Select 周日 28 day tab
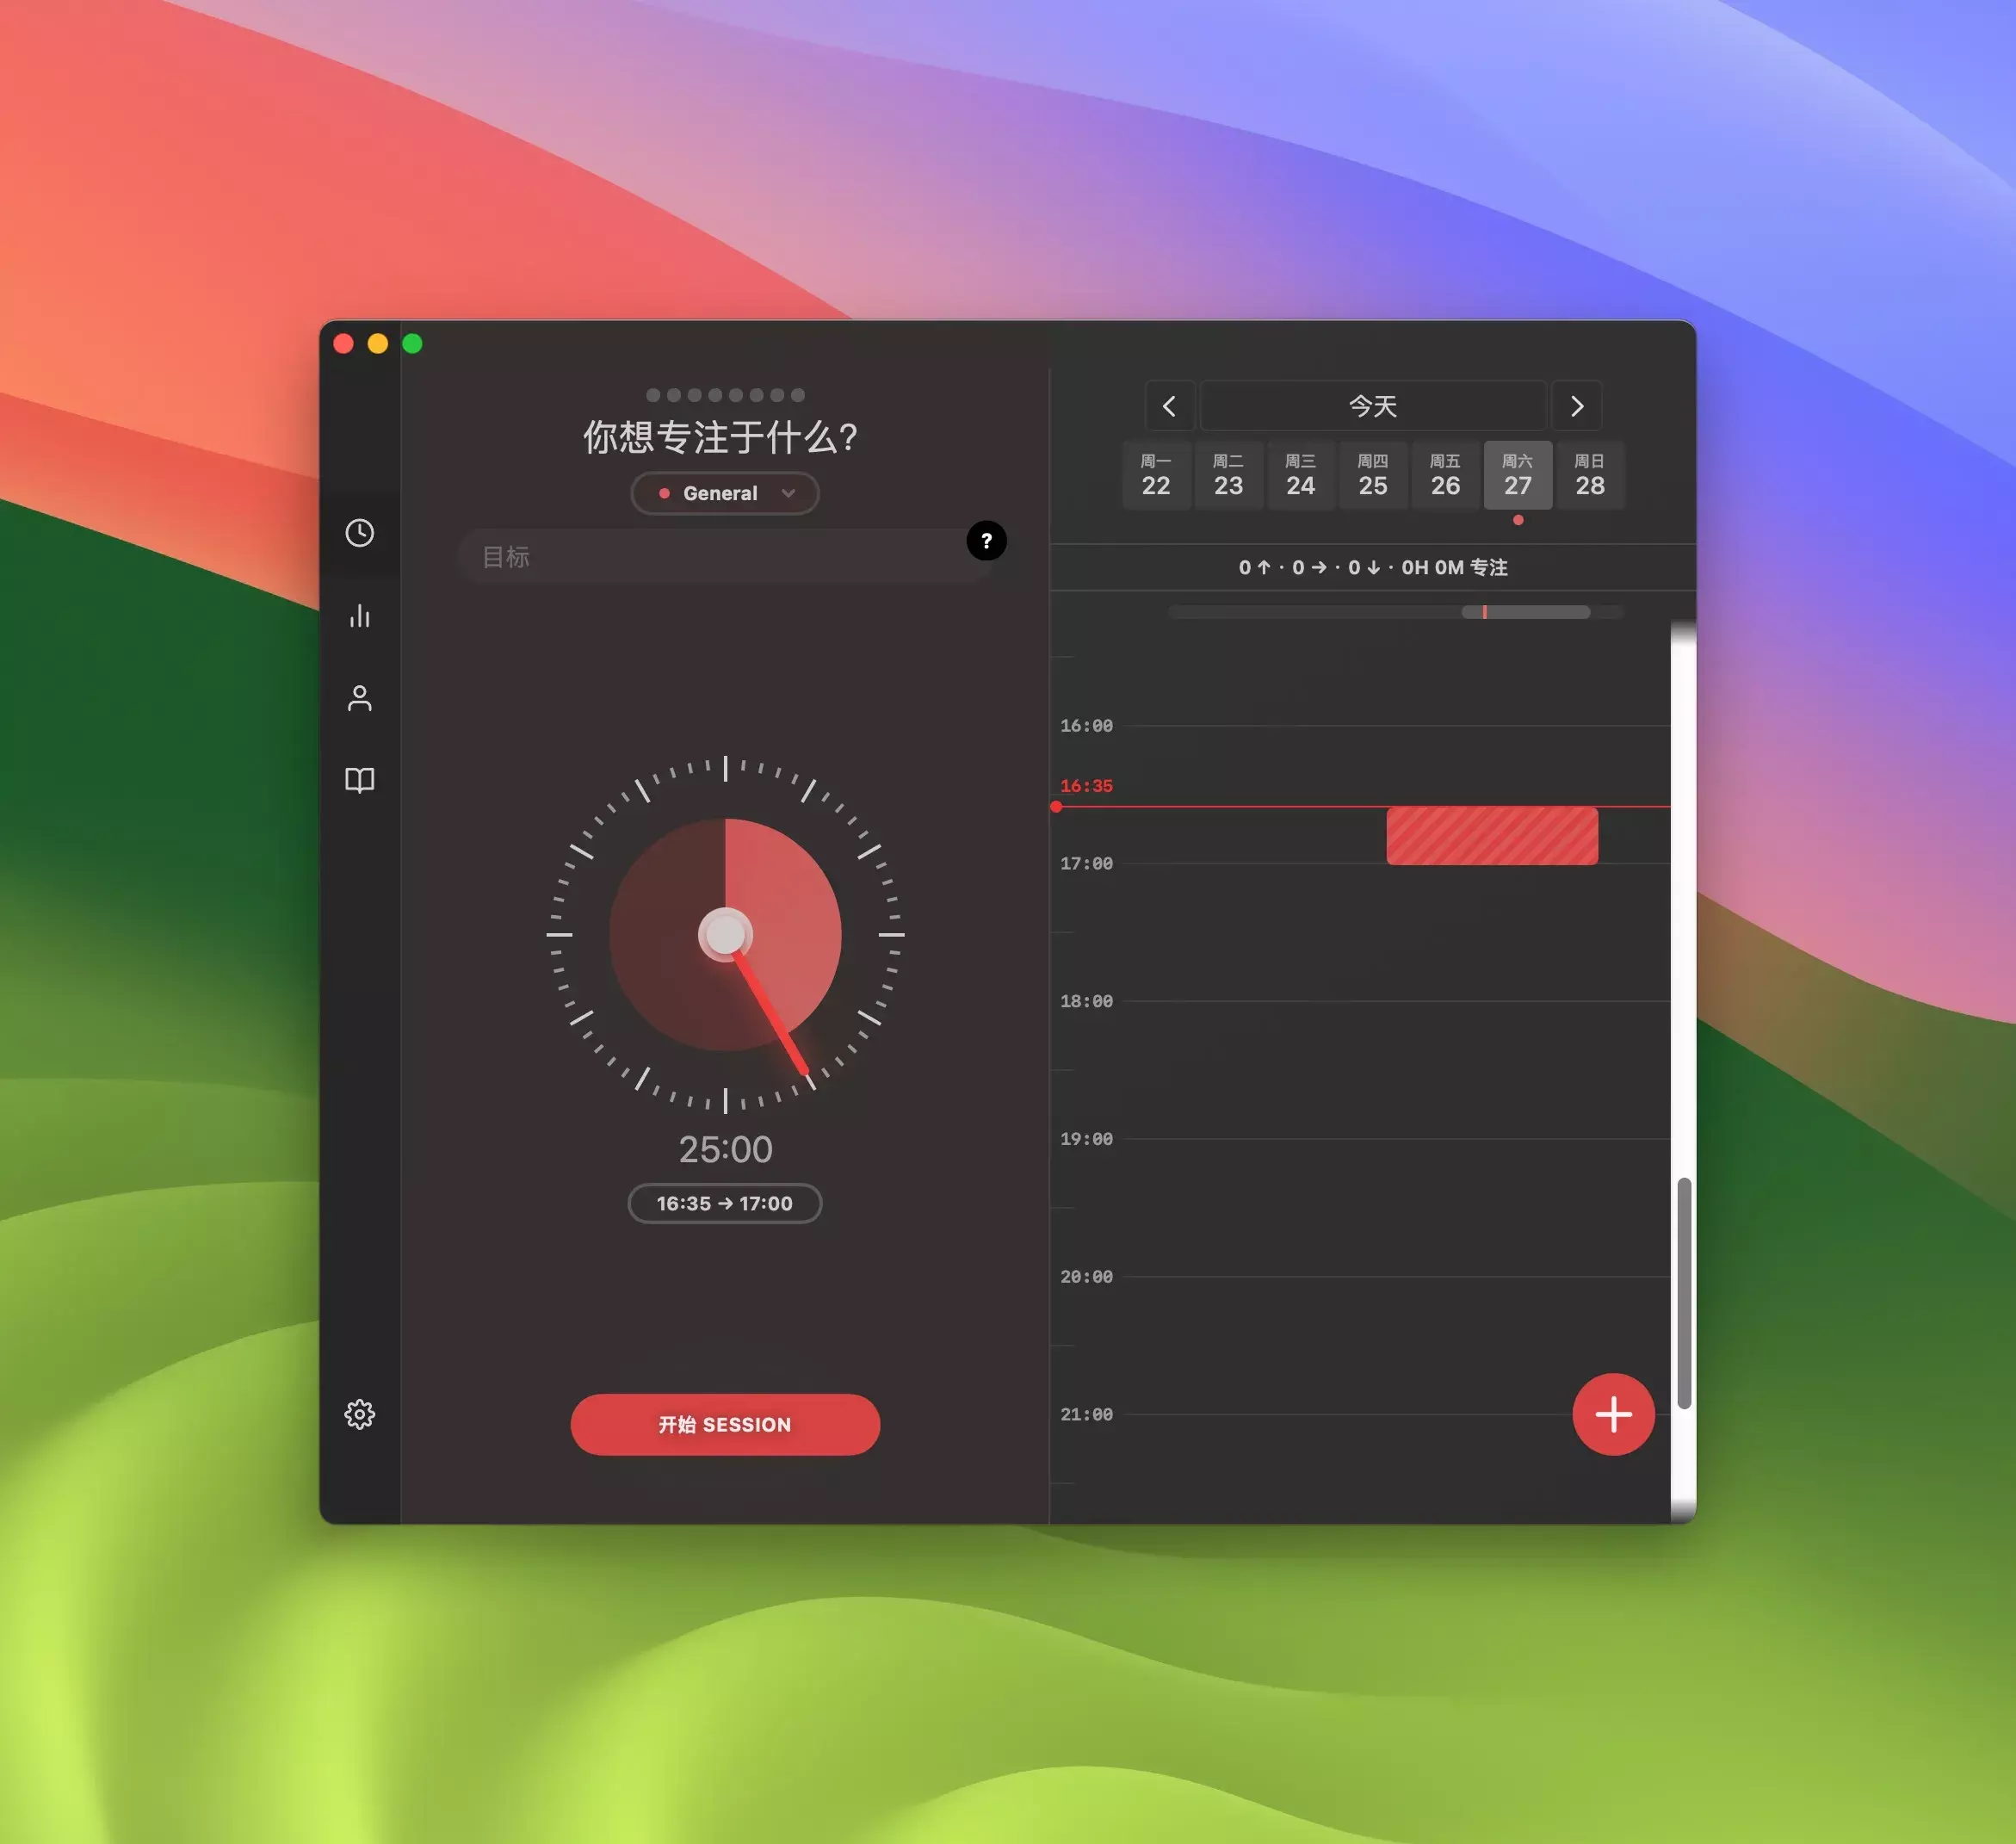 (1589, 475)
